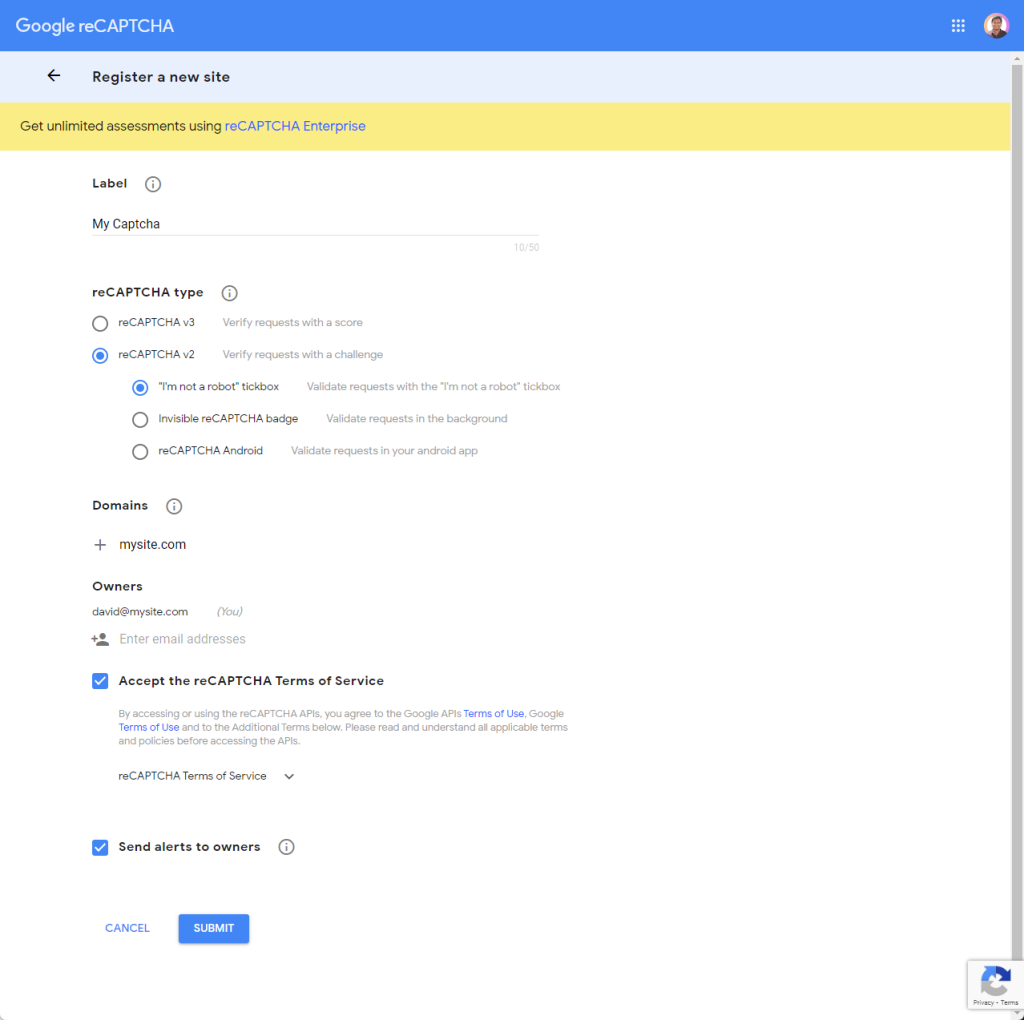Show info about Send alerts to owners

pyautogui.click(x=286, y=847)
